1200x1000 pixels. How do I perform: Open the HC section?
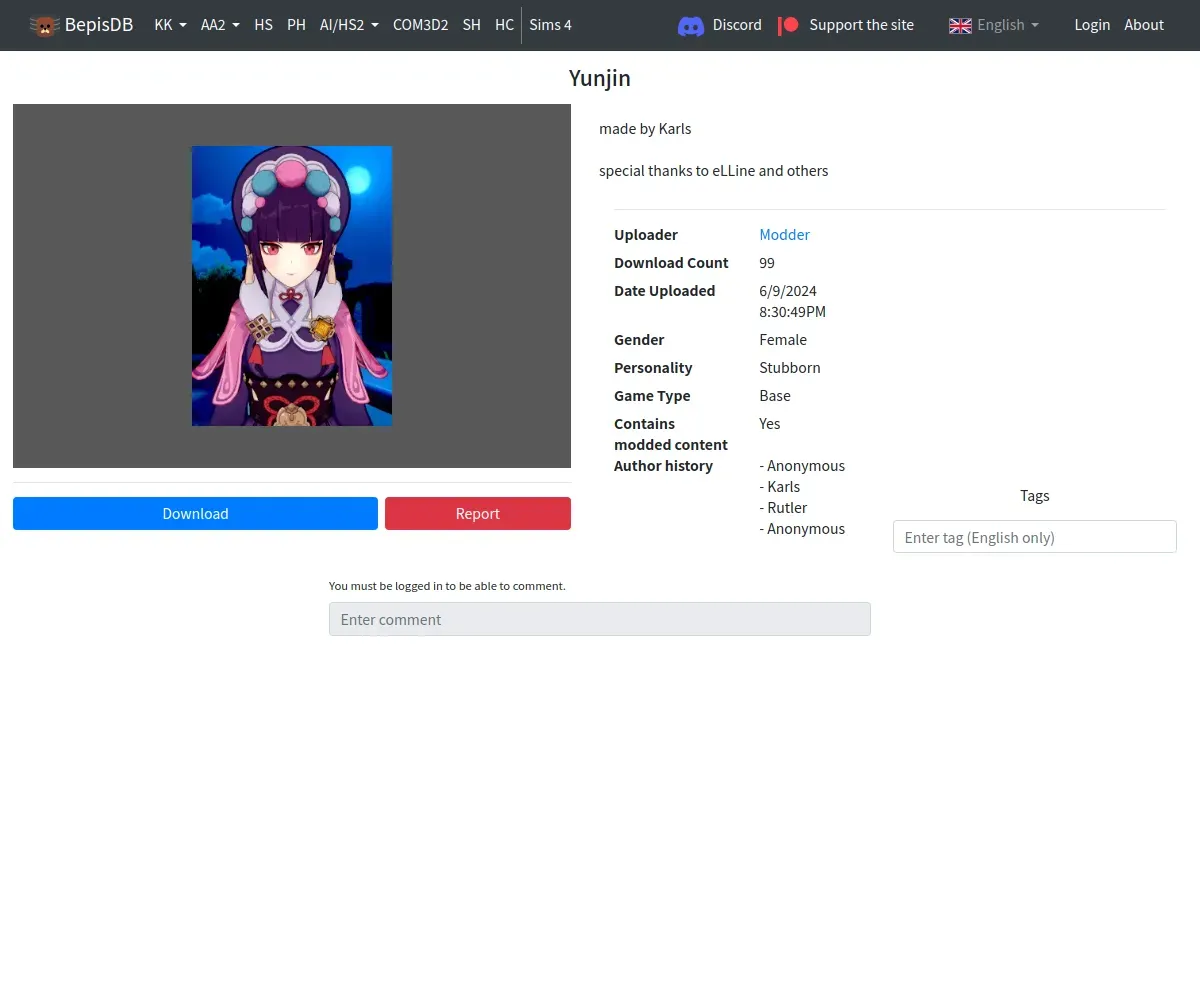point(504,25)
